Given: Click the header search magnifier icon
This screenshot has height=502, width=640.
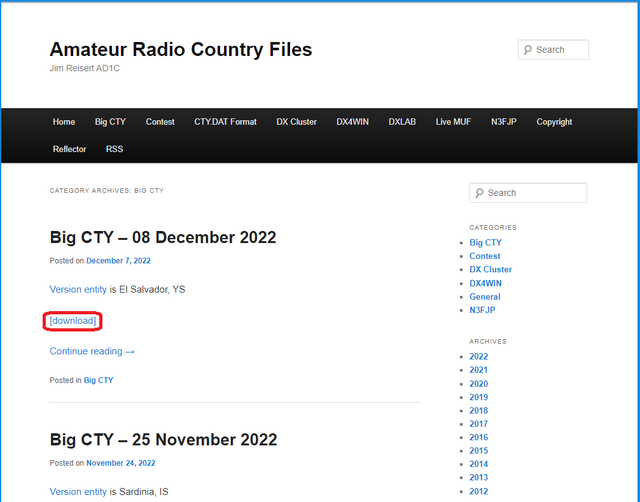Looking at the screenshot, I should [528, 50].
